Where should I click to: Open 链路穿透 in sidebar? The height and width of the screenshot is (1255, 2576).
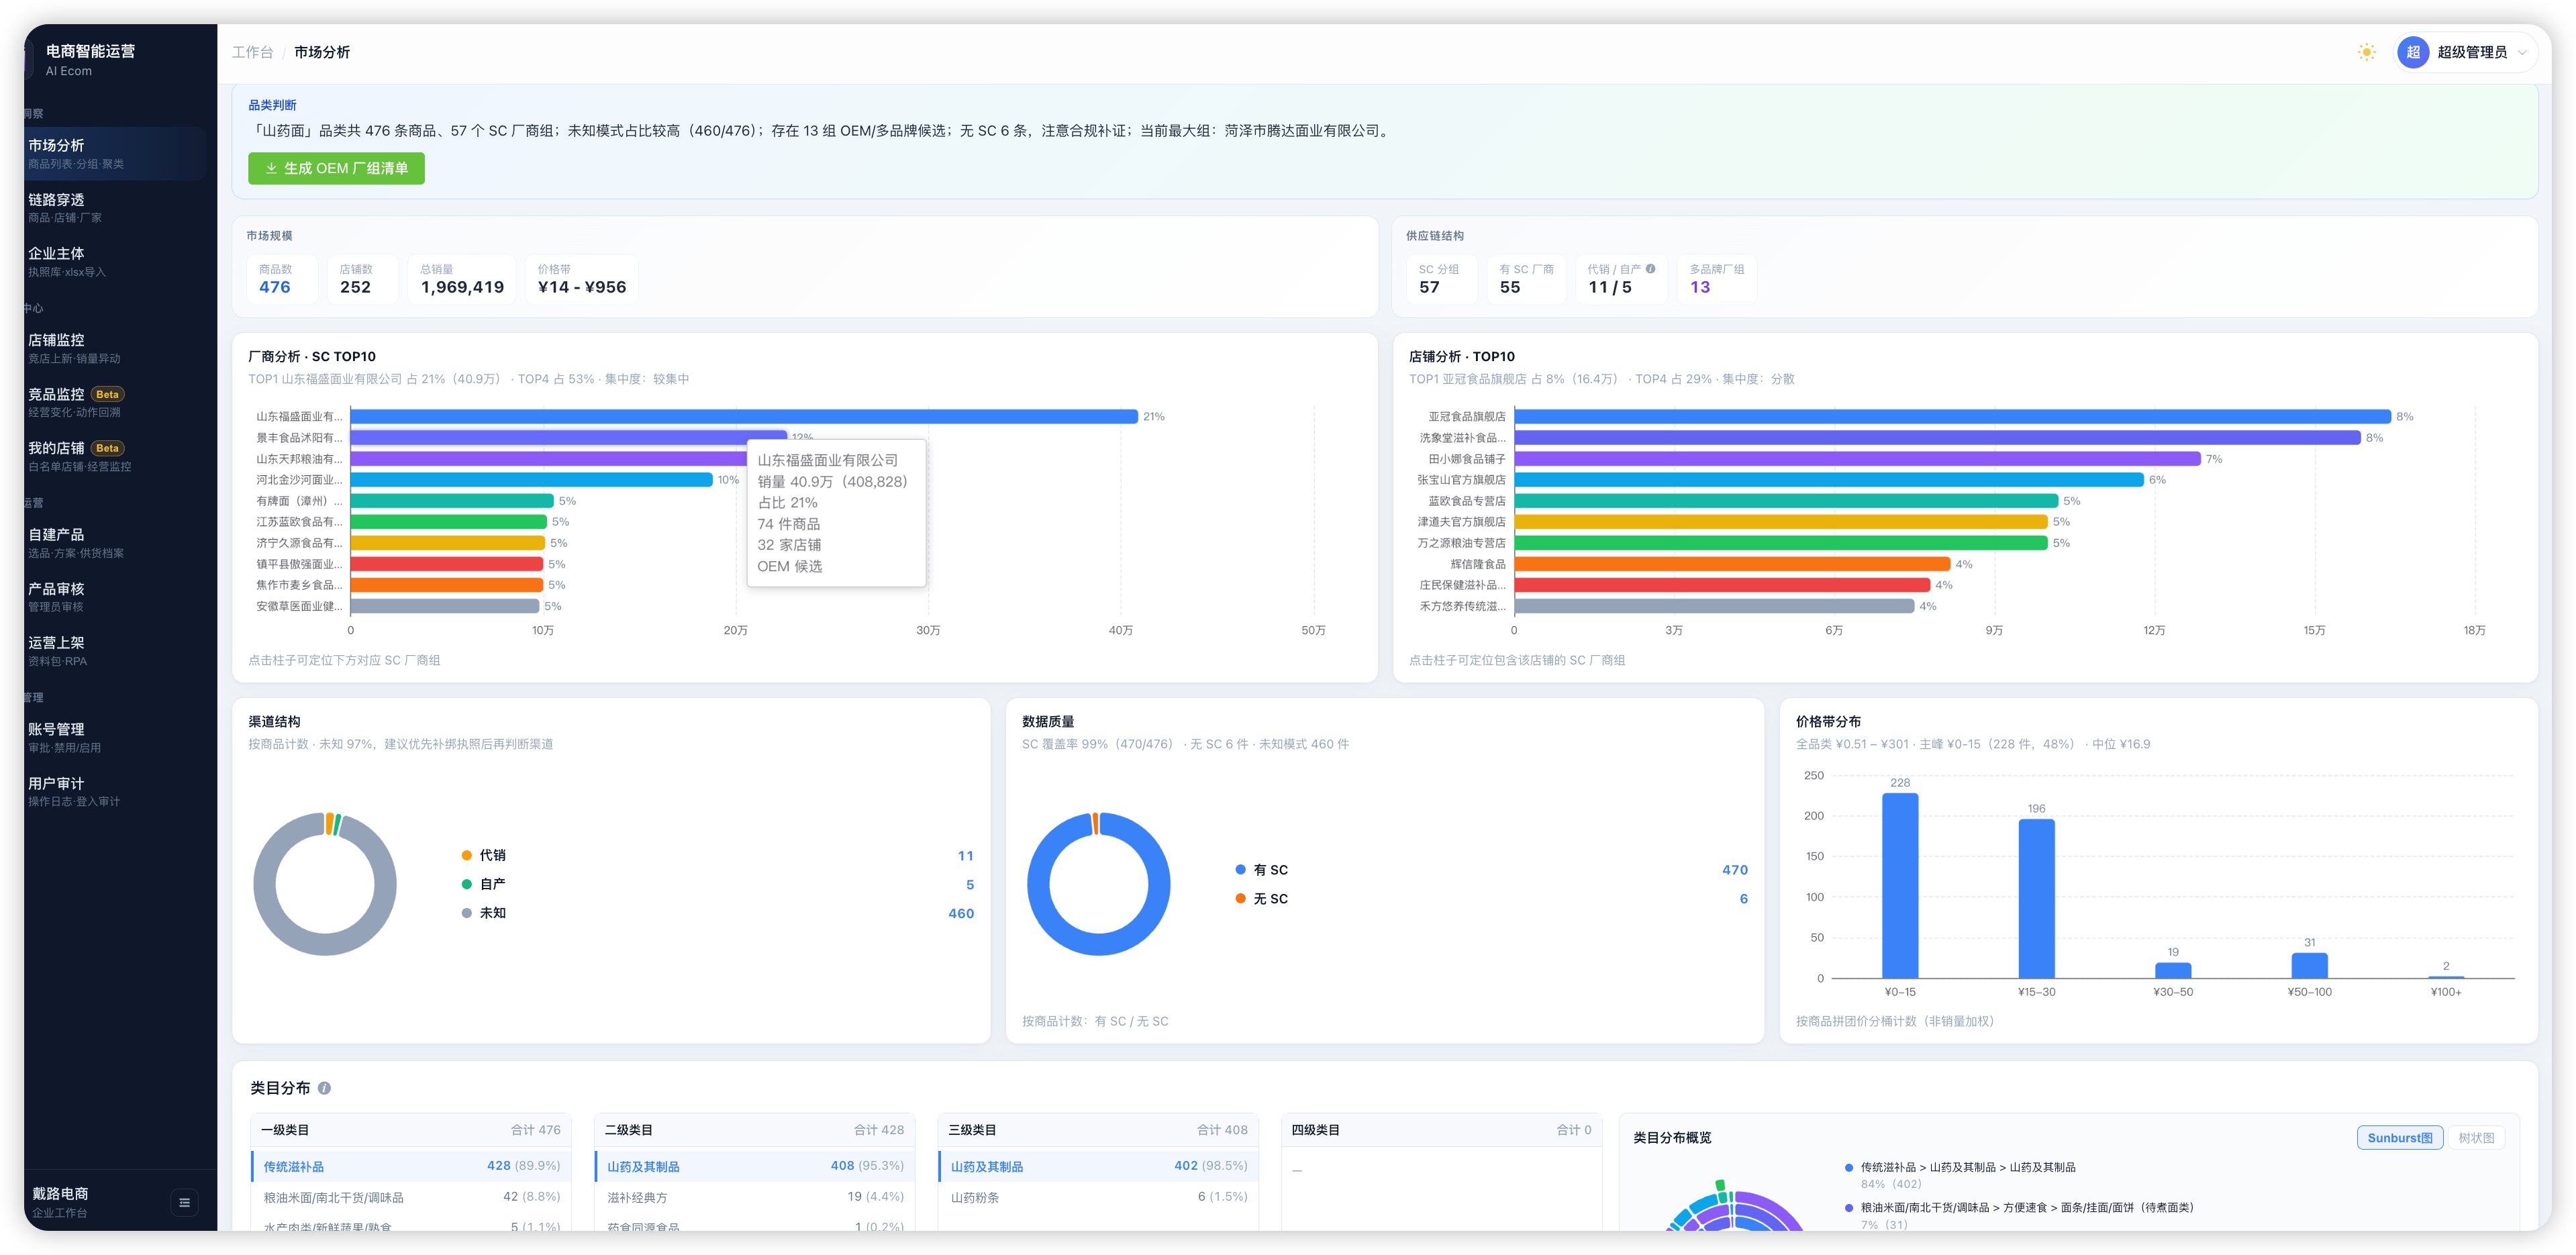pos(115,207)
